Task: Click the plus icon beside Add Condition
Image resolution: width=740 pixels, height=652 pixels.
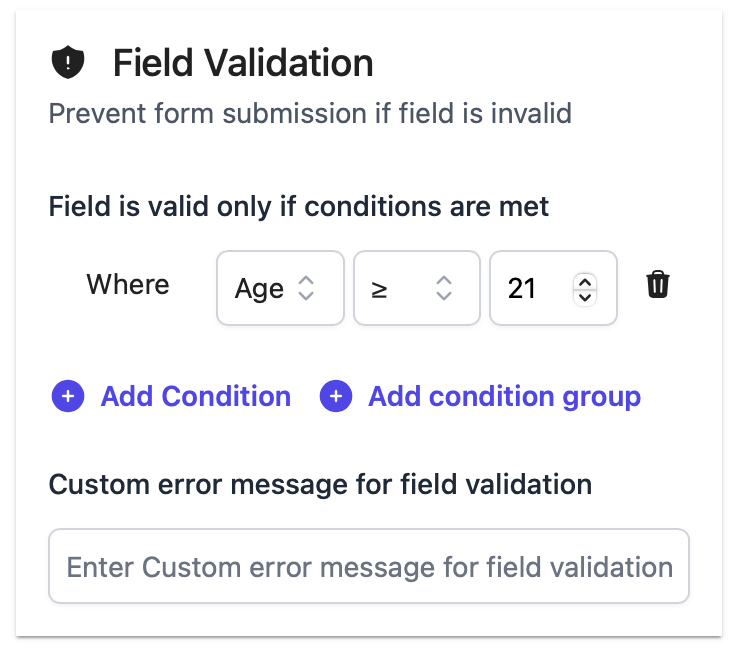Action: [68, 396]
